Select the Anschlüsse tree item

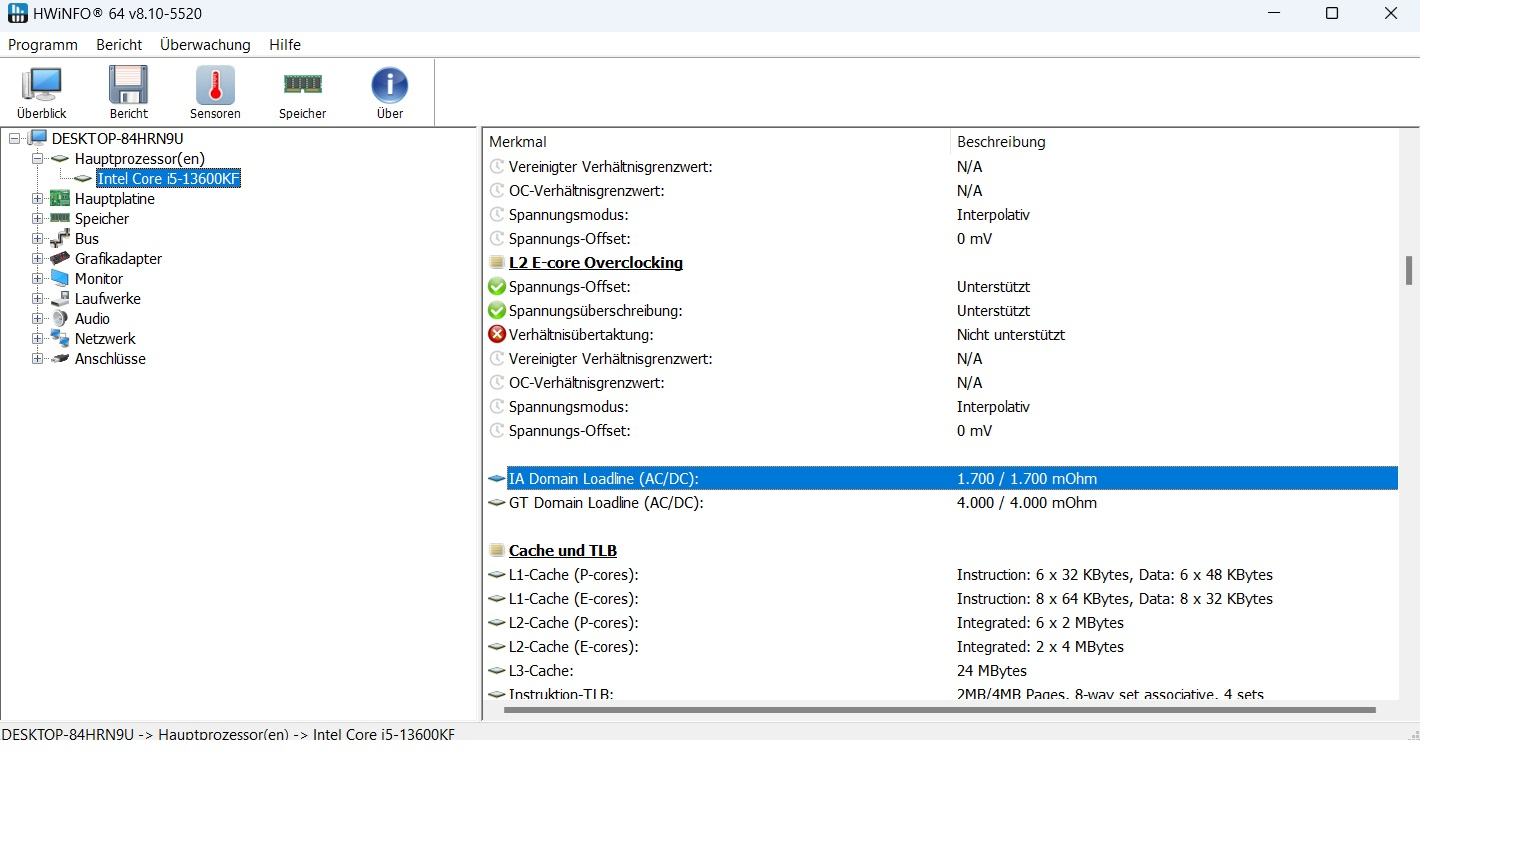coord(110,358)
